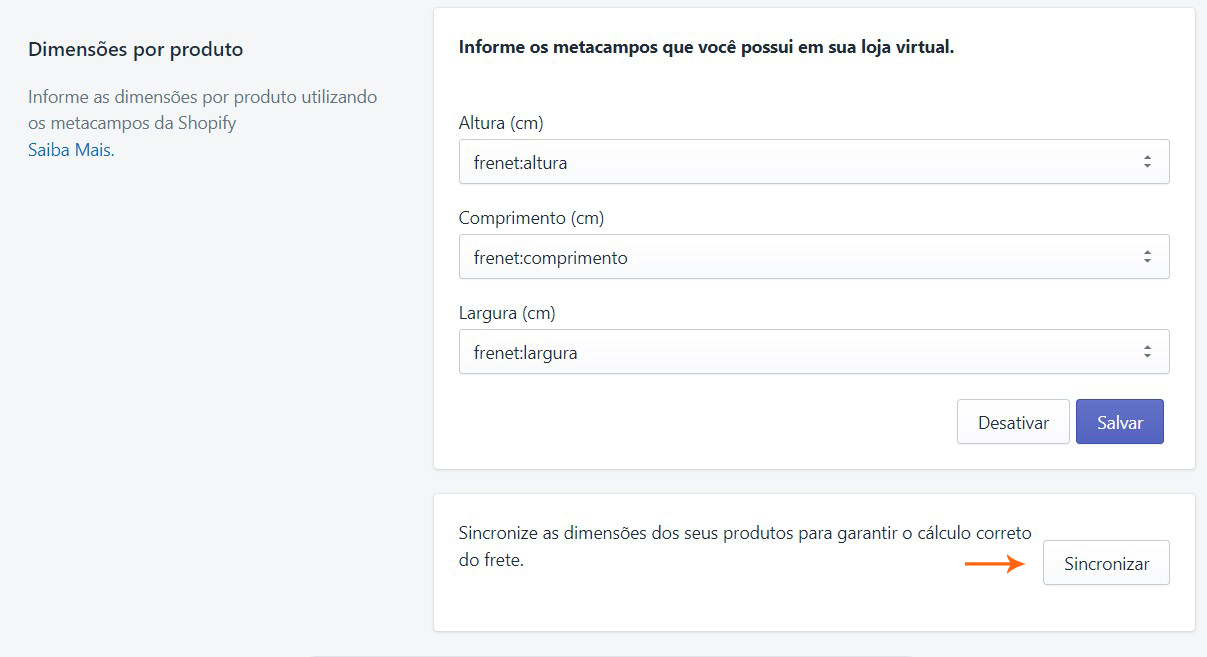1207x657 pixels.
Task: Click Sincronizar to sync product dimensions
Action: tap(1106, 563)
